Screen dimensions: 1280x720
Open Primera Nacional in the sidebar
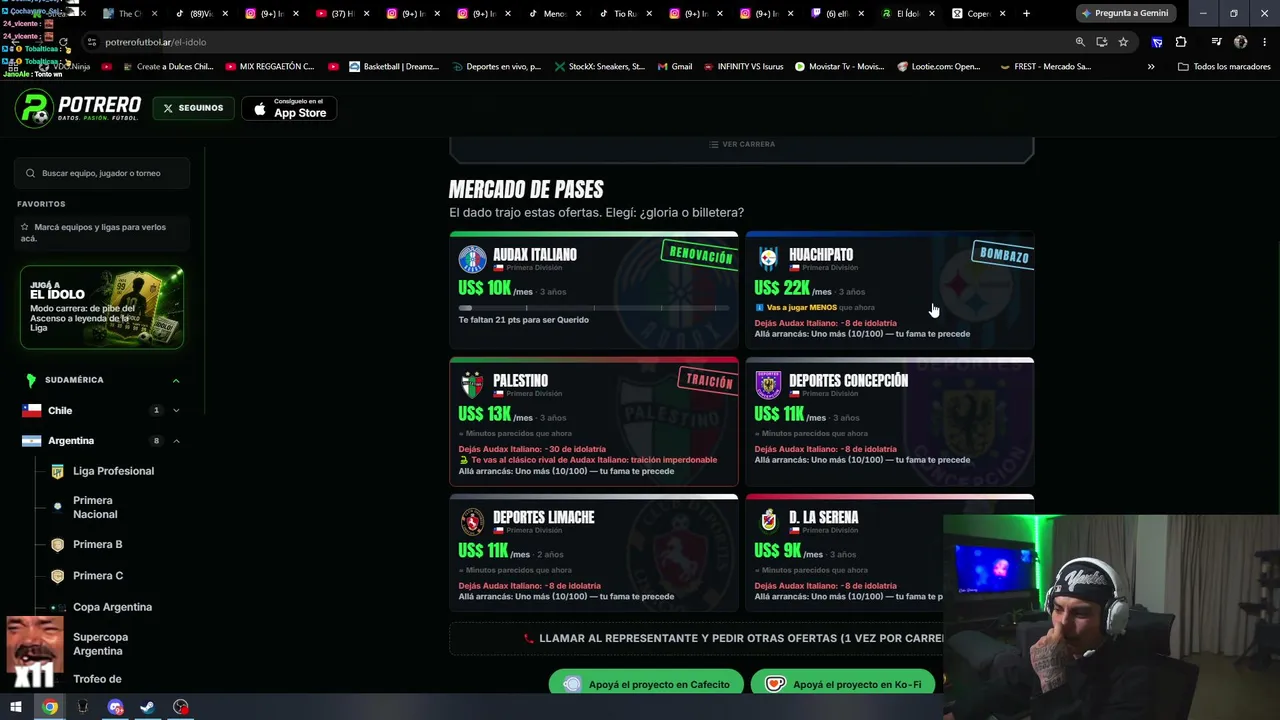pyautogui.click(x=95, y=507)
